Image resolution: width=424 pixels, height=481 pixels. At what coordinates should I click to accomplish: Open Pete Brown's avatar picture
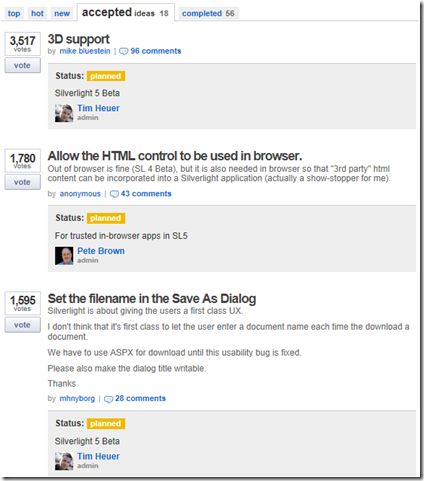(64, 256)
